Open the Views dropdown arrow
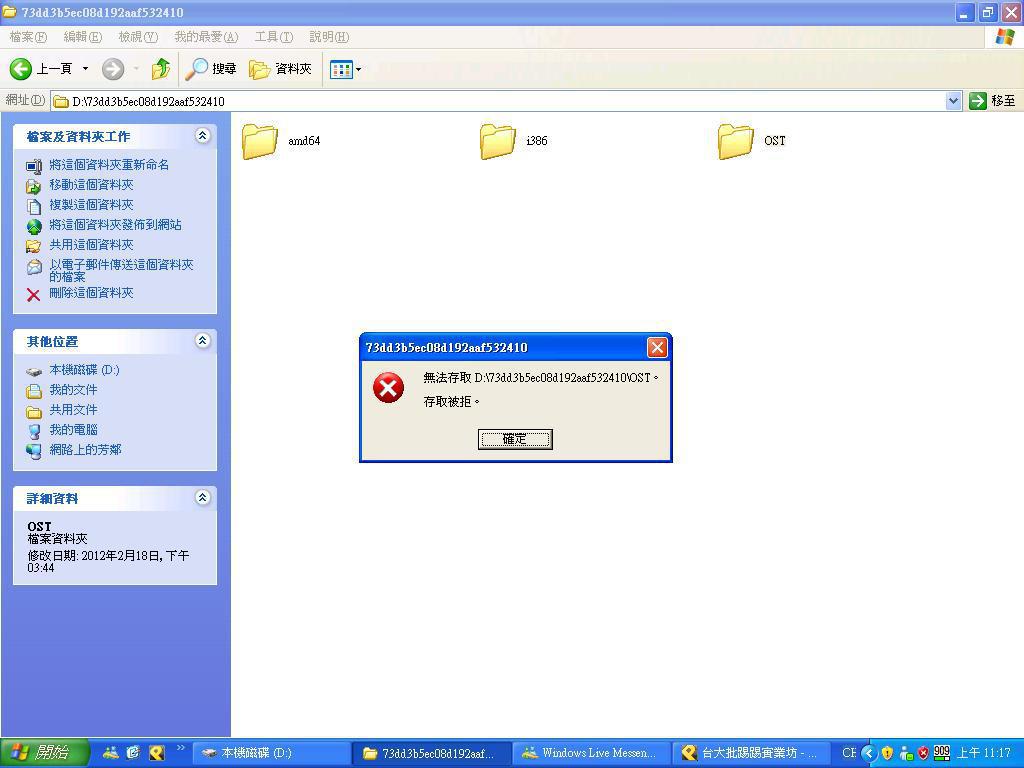The height and width of the screenshot is (768, 1024). tap(359, 69)
